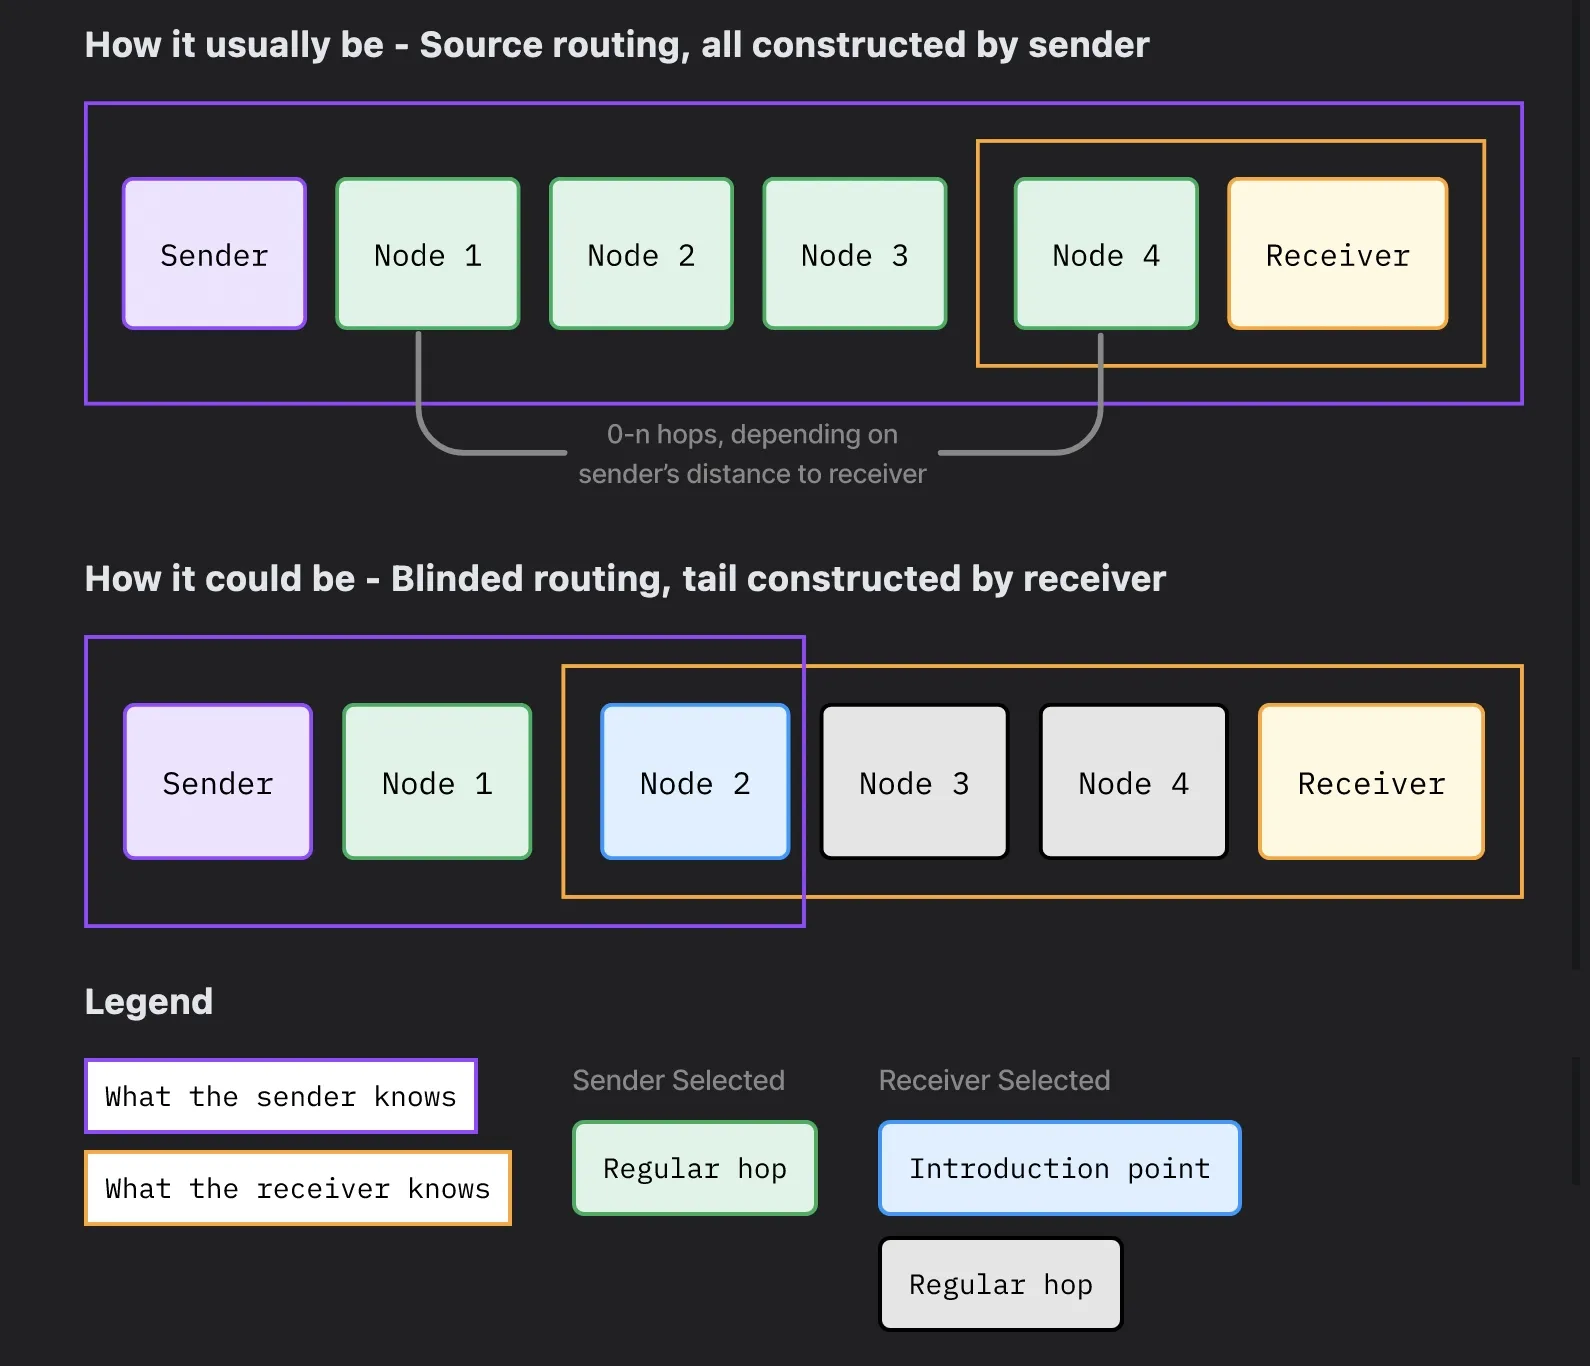Click the Sender box in source routing diagram

click(x=214, y=254)
